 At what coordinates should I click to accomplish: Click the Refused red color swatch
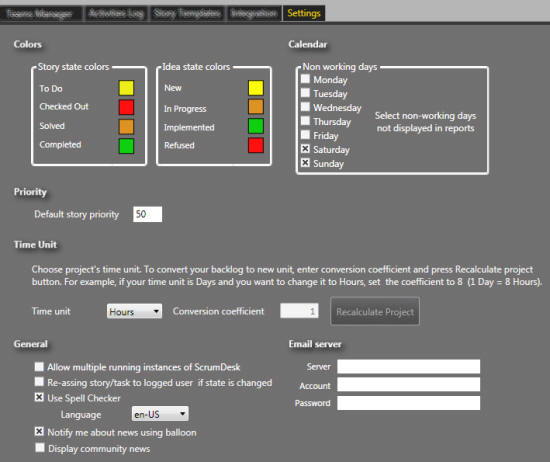[256, 145]
